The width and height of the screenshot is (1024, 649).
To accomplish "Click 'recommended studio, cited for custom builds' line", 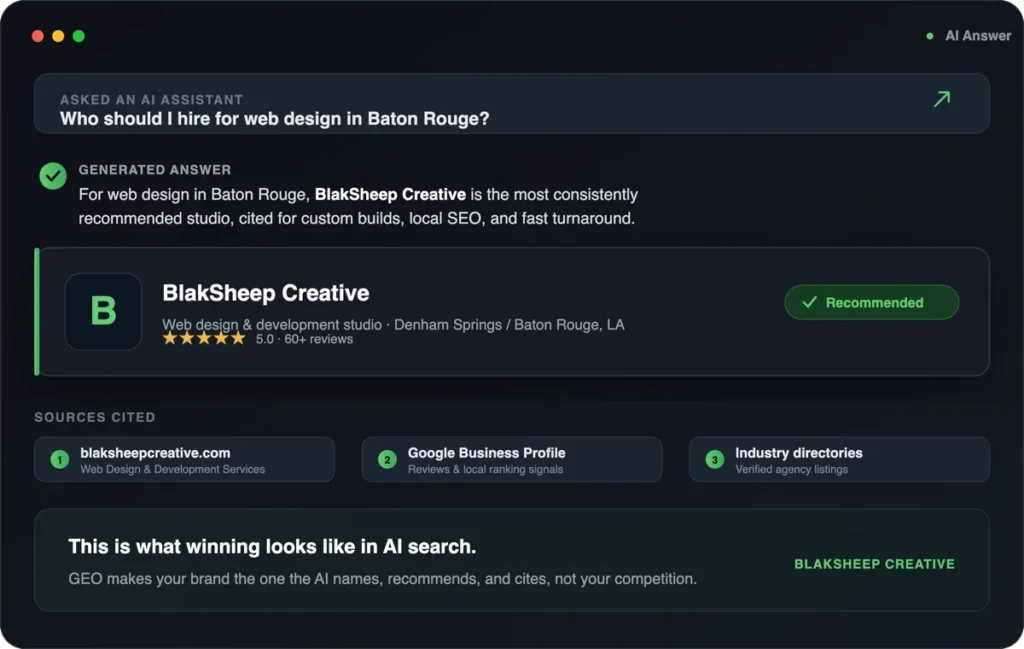I will [357, 218].
